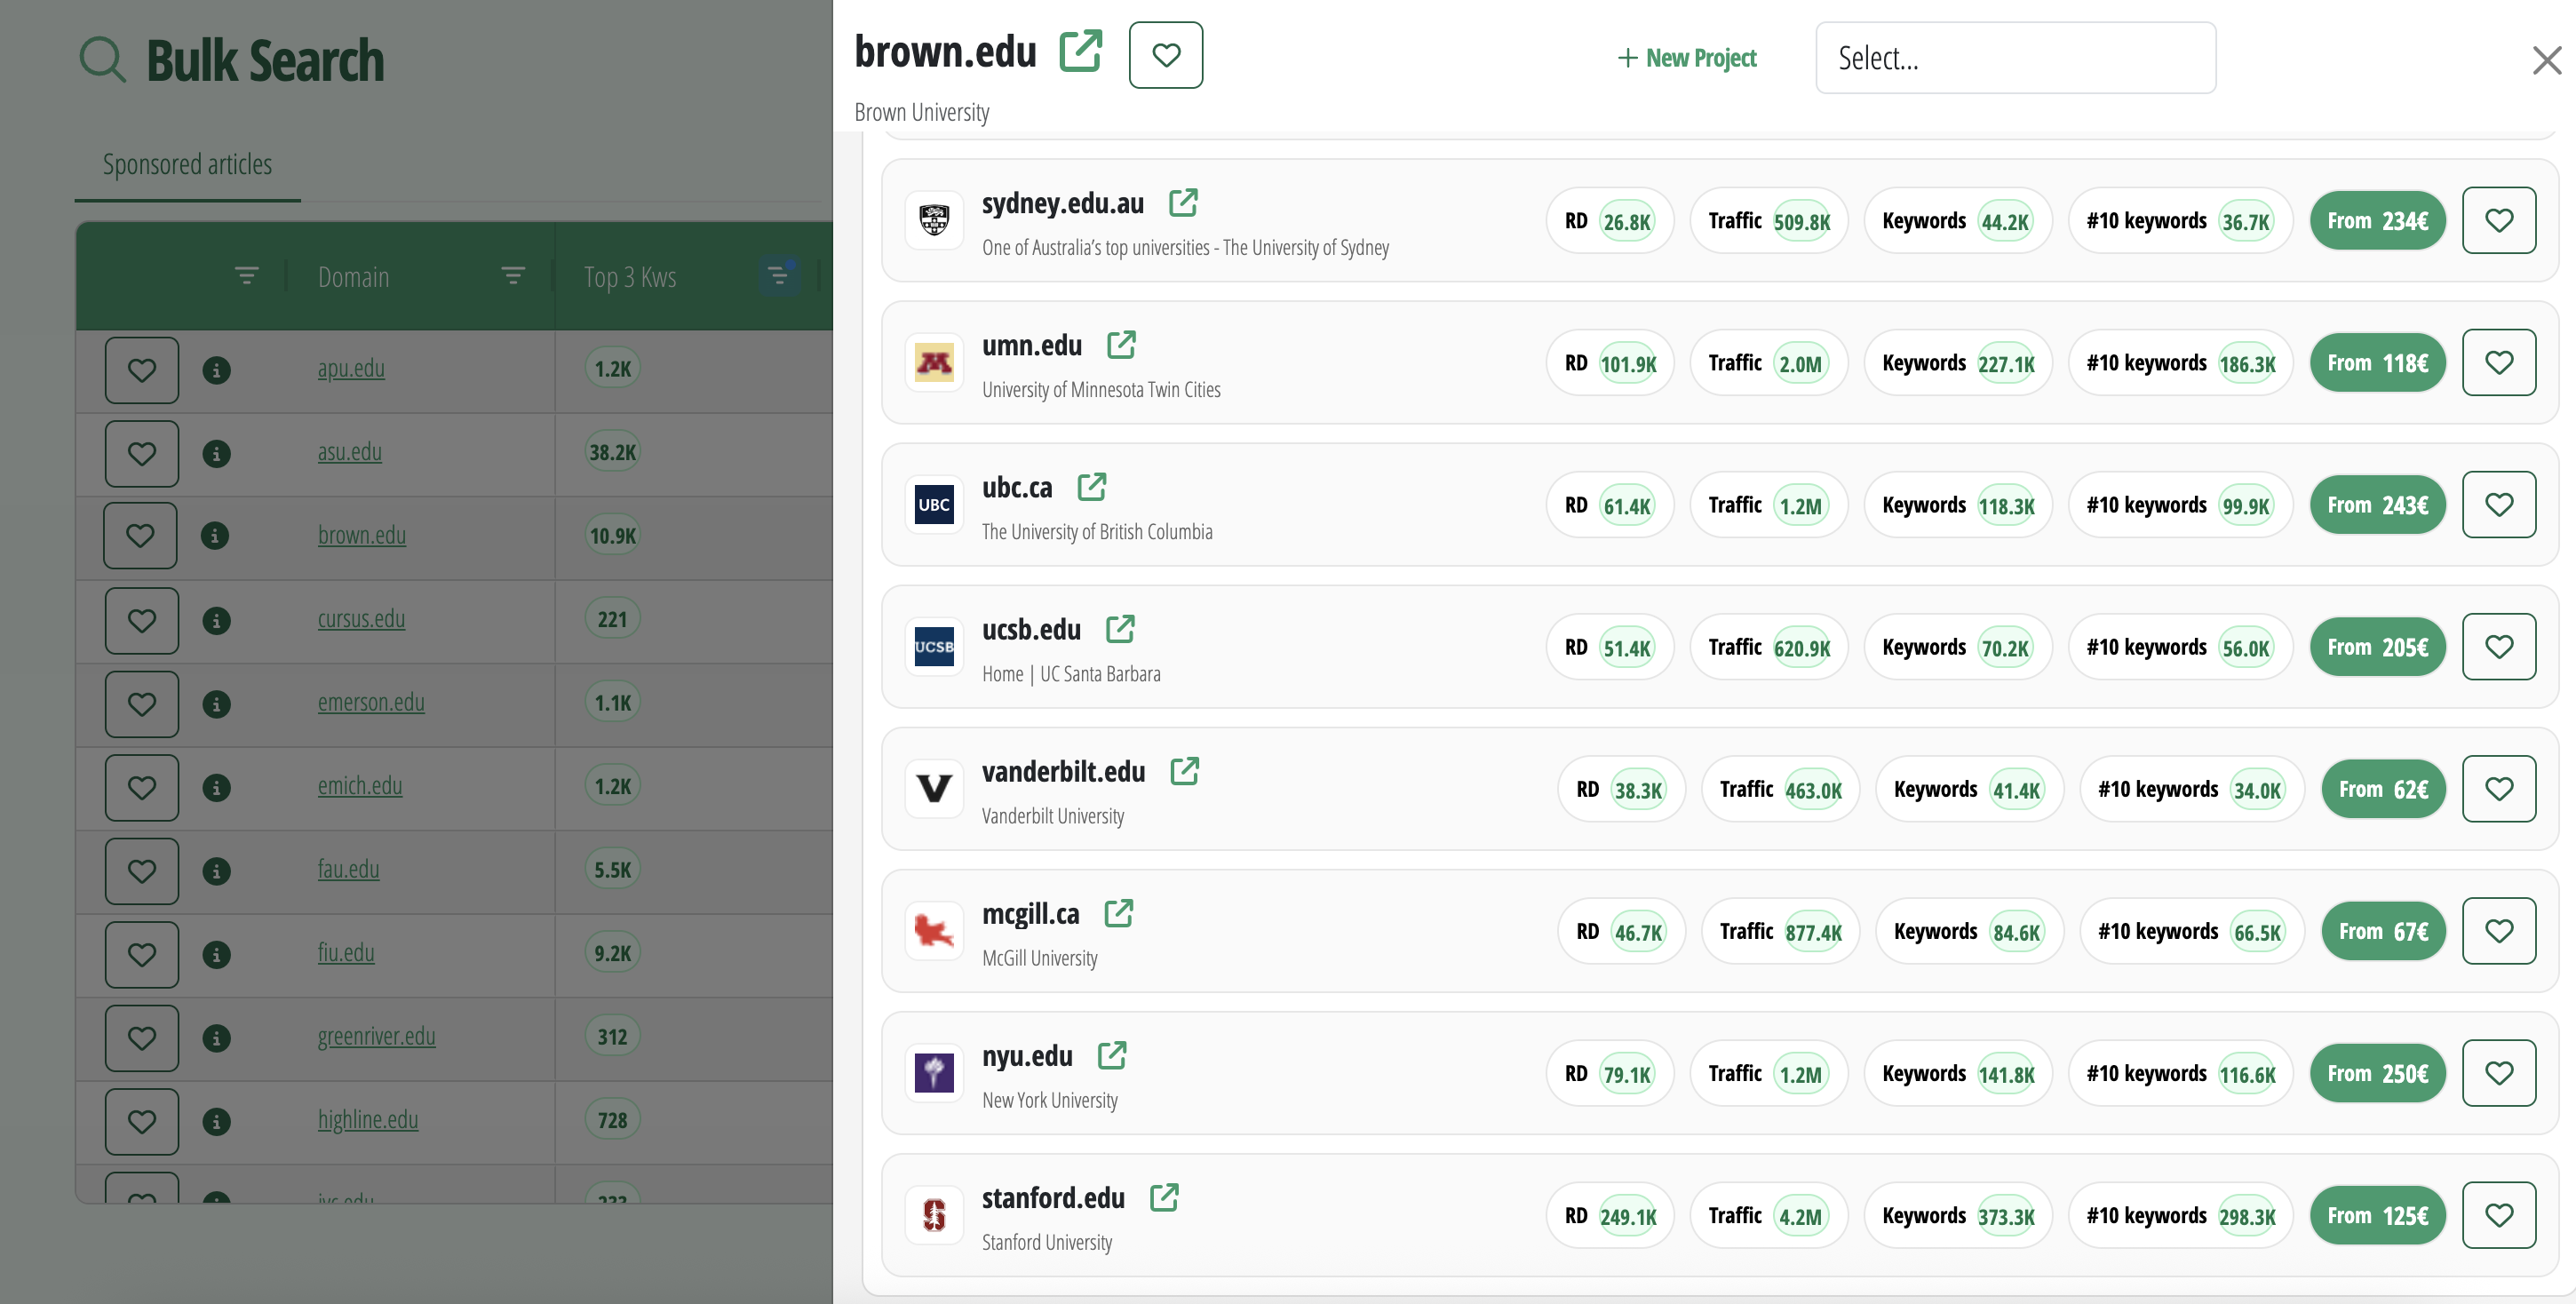Click the McGill logo thumbnail

[x=935, y=930]
